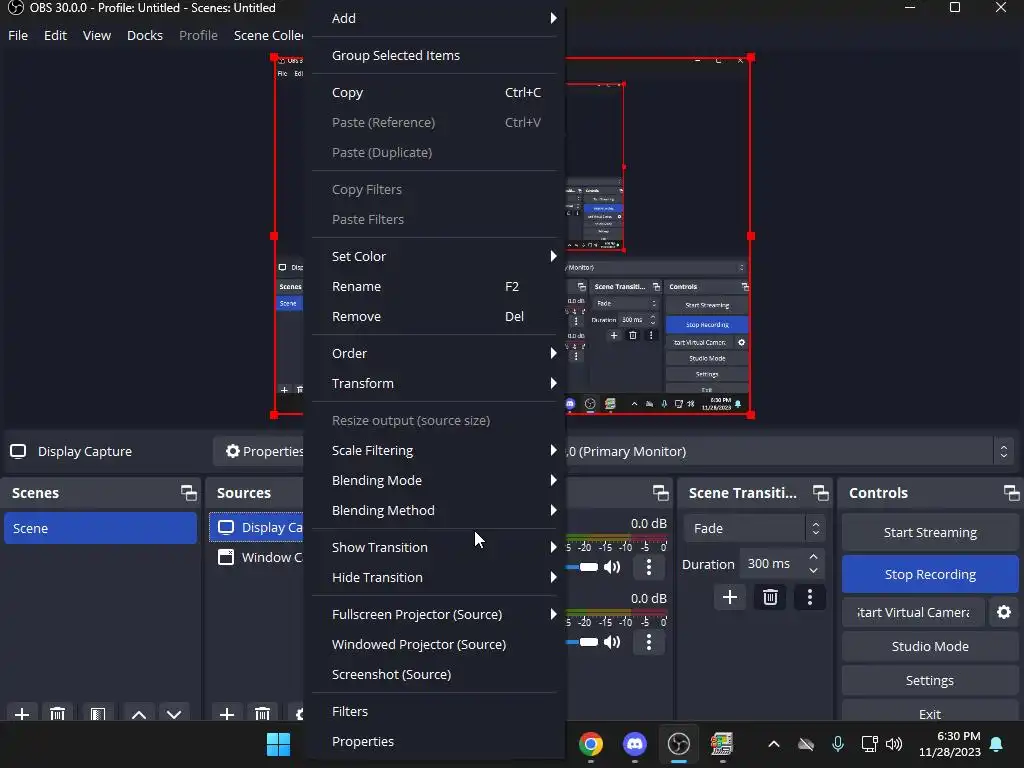Click Start Streaming button
The width and height of the screenshot is (1024, 768).
[x=930, y=532]
